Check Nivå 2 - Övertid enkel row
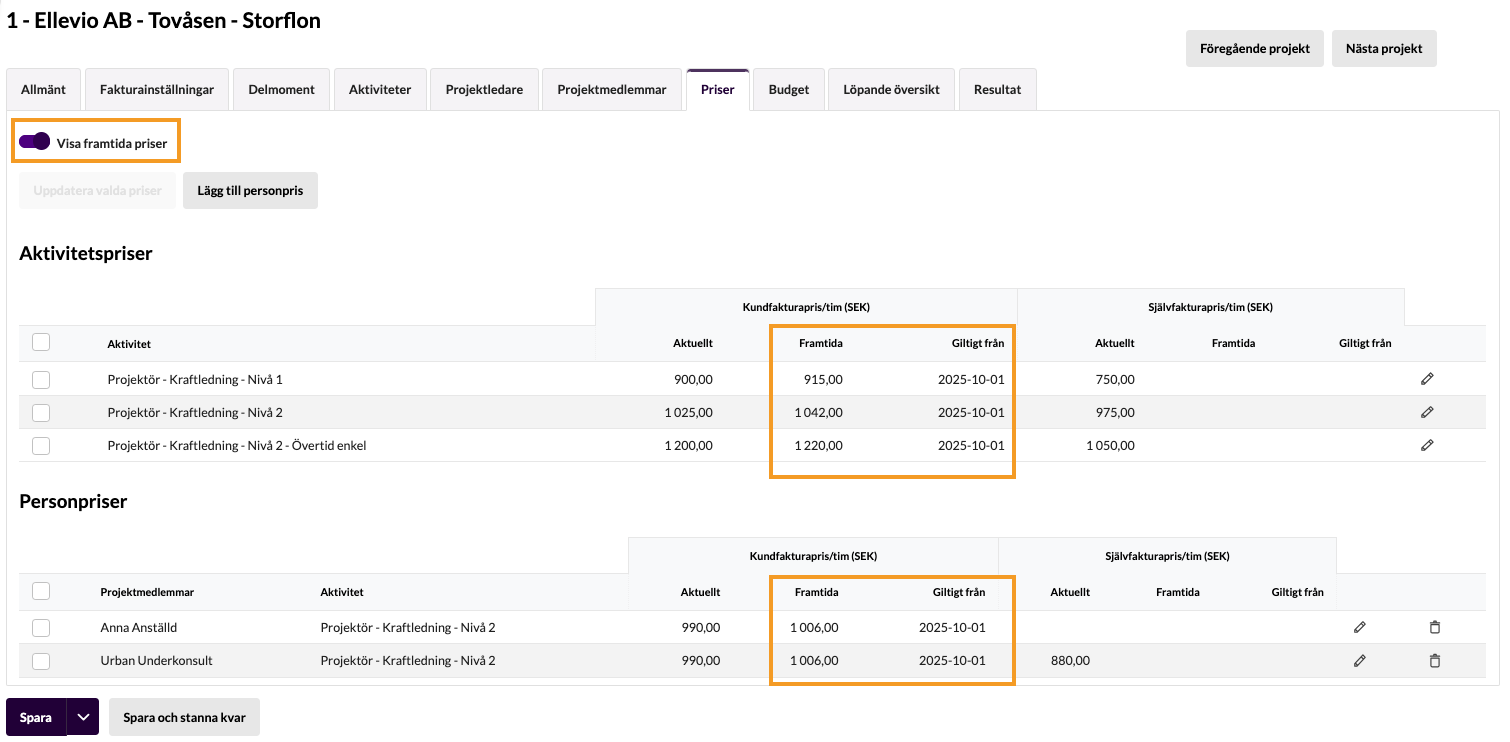The image size is (1510, 742). [x=41, y=445]
